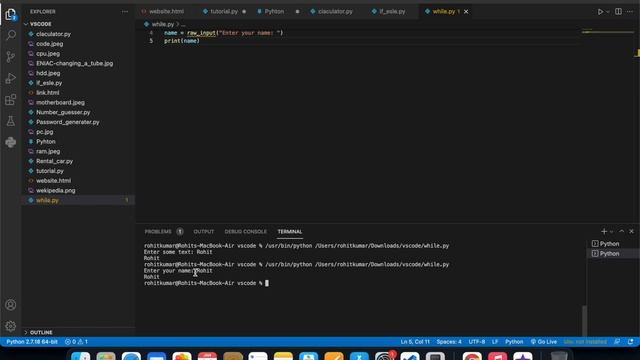Click errors and warnings count in status bar

pos(76,342)
